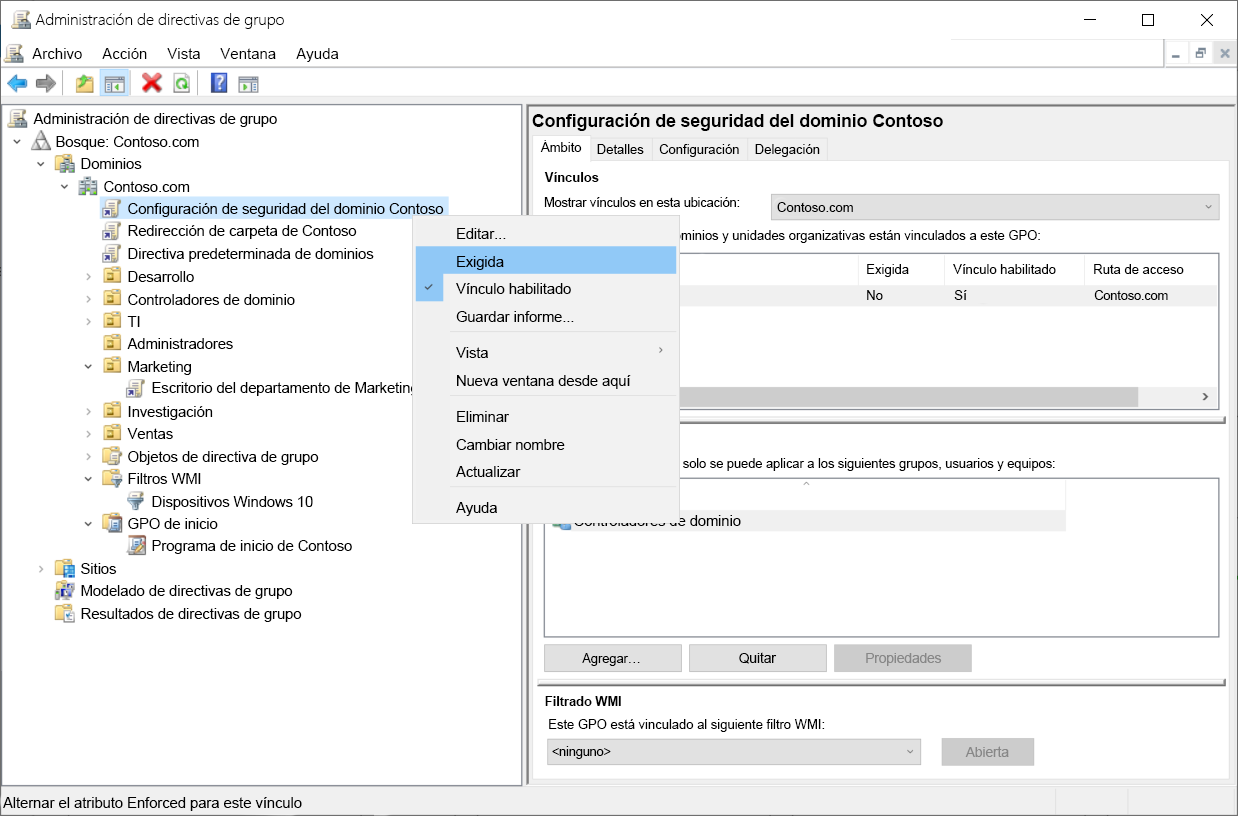Image resolution: width=1238 pixels, height=816 pixels.
Task: Click the Bosque: Contoso.com forest icon
Action: [41, 142]
